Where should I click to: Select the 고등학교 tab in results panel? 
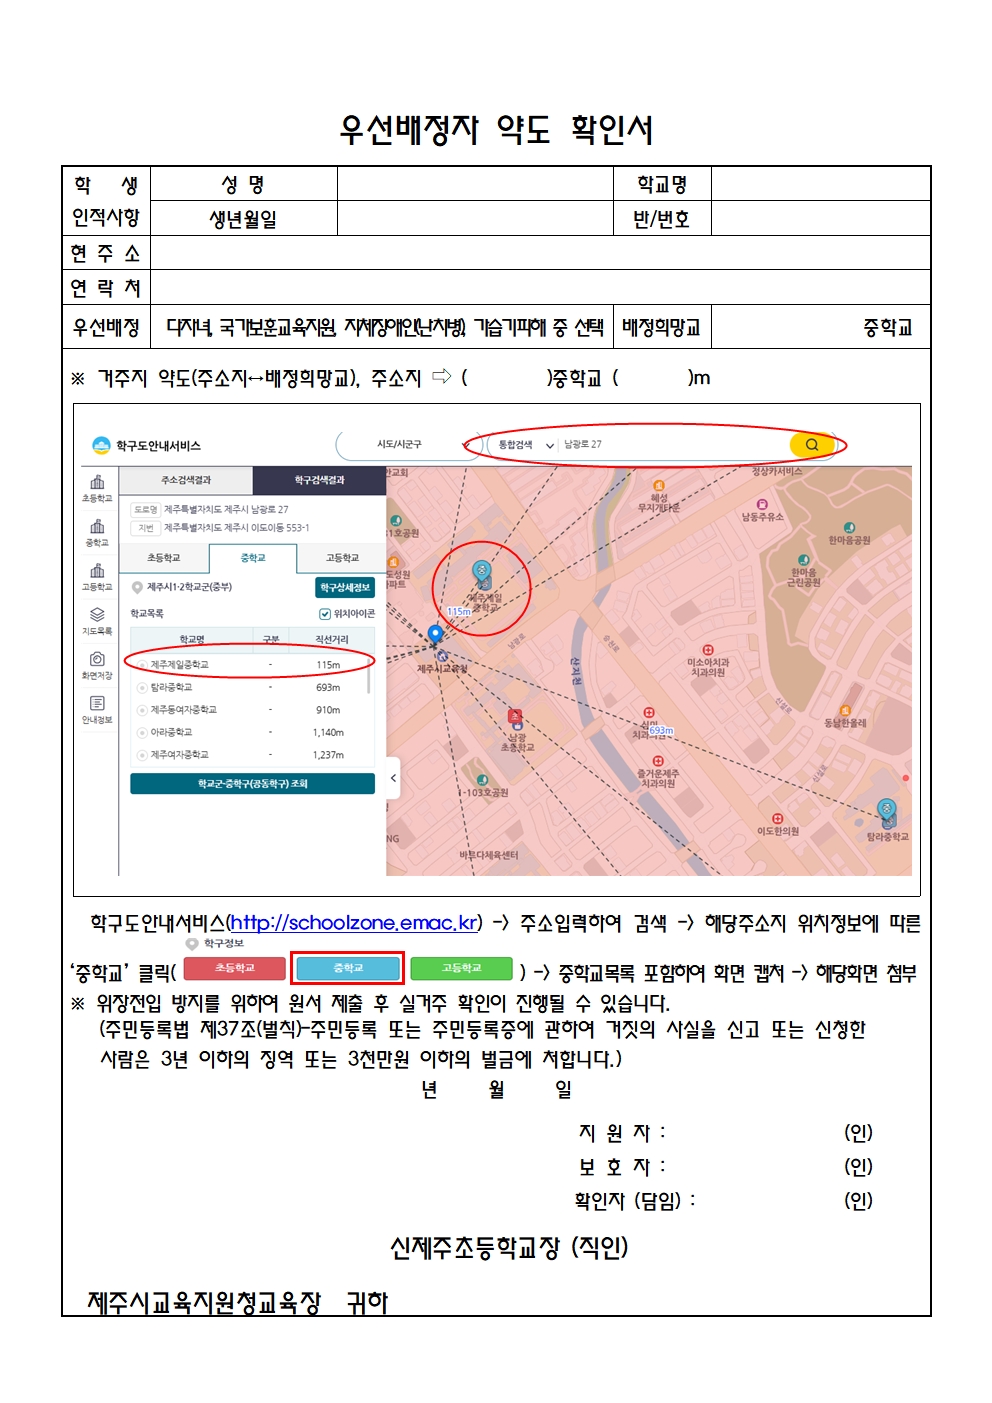click(x=342, y=558)
